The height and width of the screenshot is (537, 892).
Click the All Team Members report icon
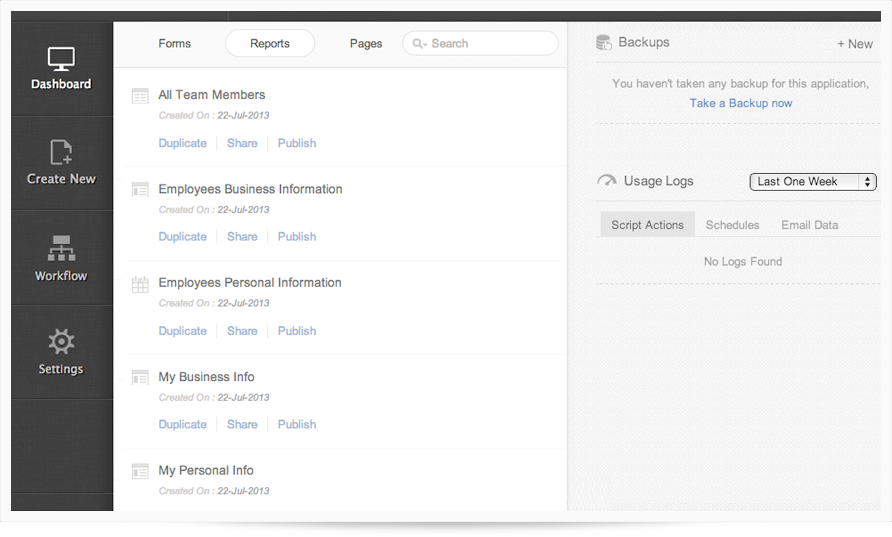(140, 96)
